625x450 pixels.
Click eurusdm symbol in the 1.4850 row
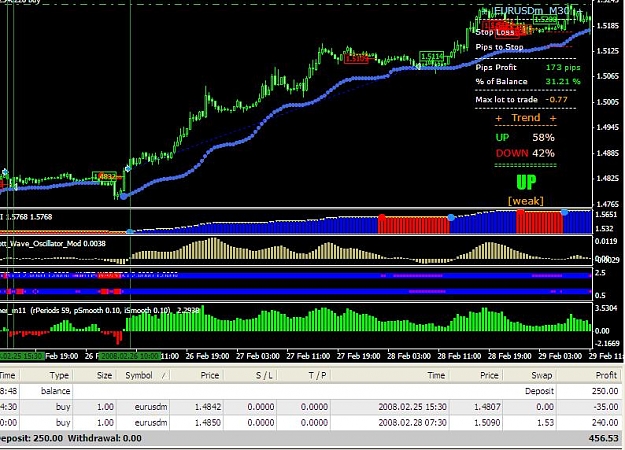(x=151, y=422)
